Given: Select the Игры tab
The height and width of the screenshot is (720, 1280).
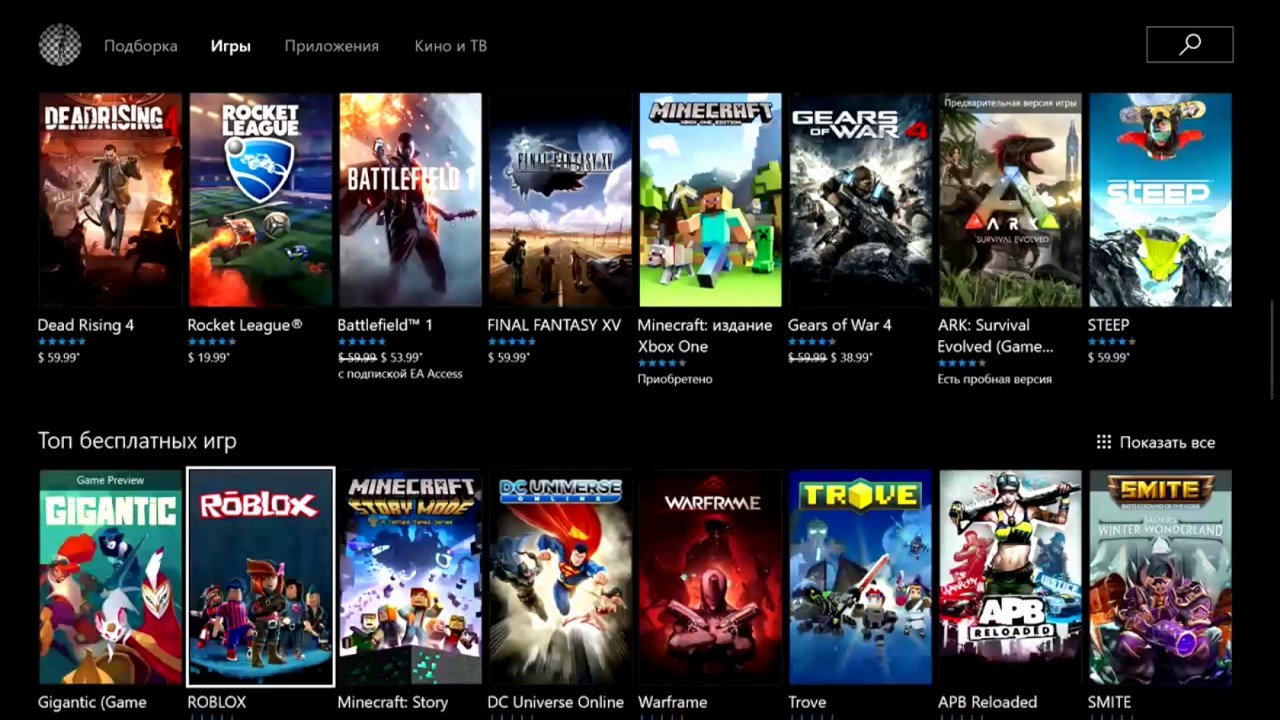Looking at the screenshot, I should coord(231,46).
